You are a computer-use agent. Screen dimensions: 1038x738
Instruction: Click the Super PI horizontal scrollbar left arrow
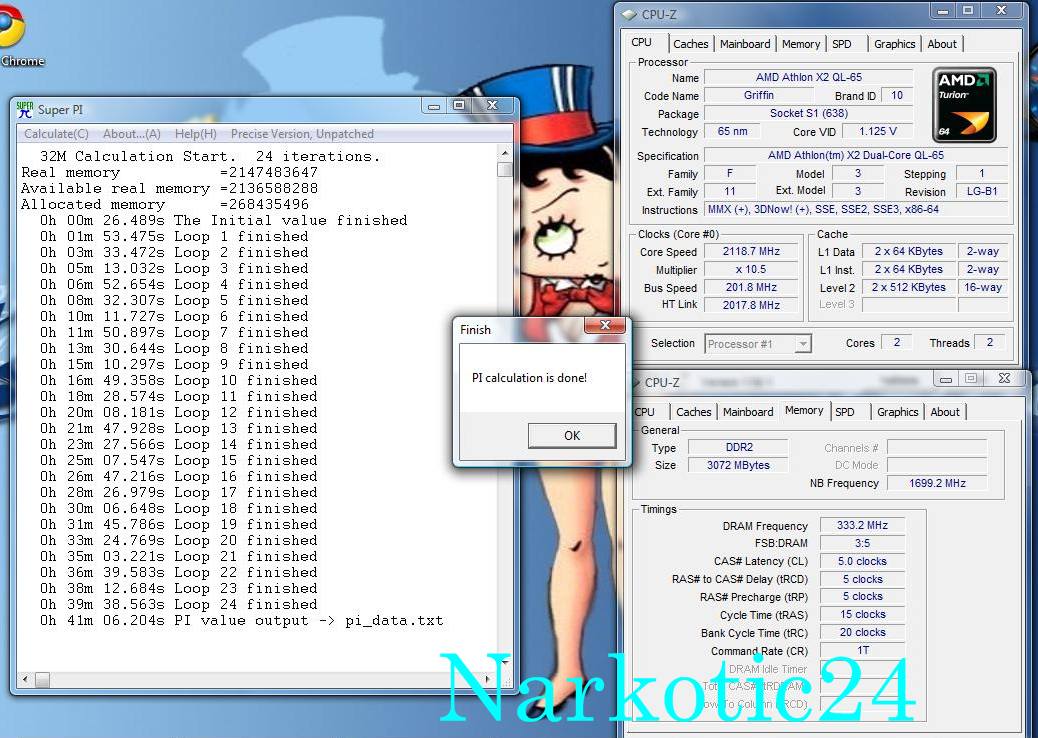(25, 679)
